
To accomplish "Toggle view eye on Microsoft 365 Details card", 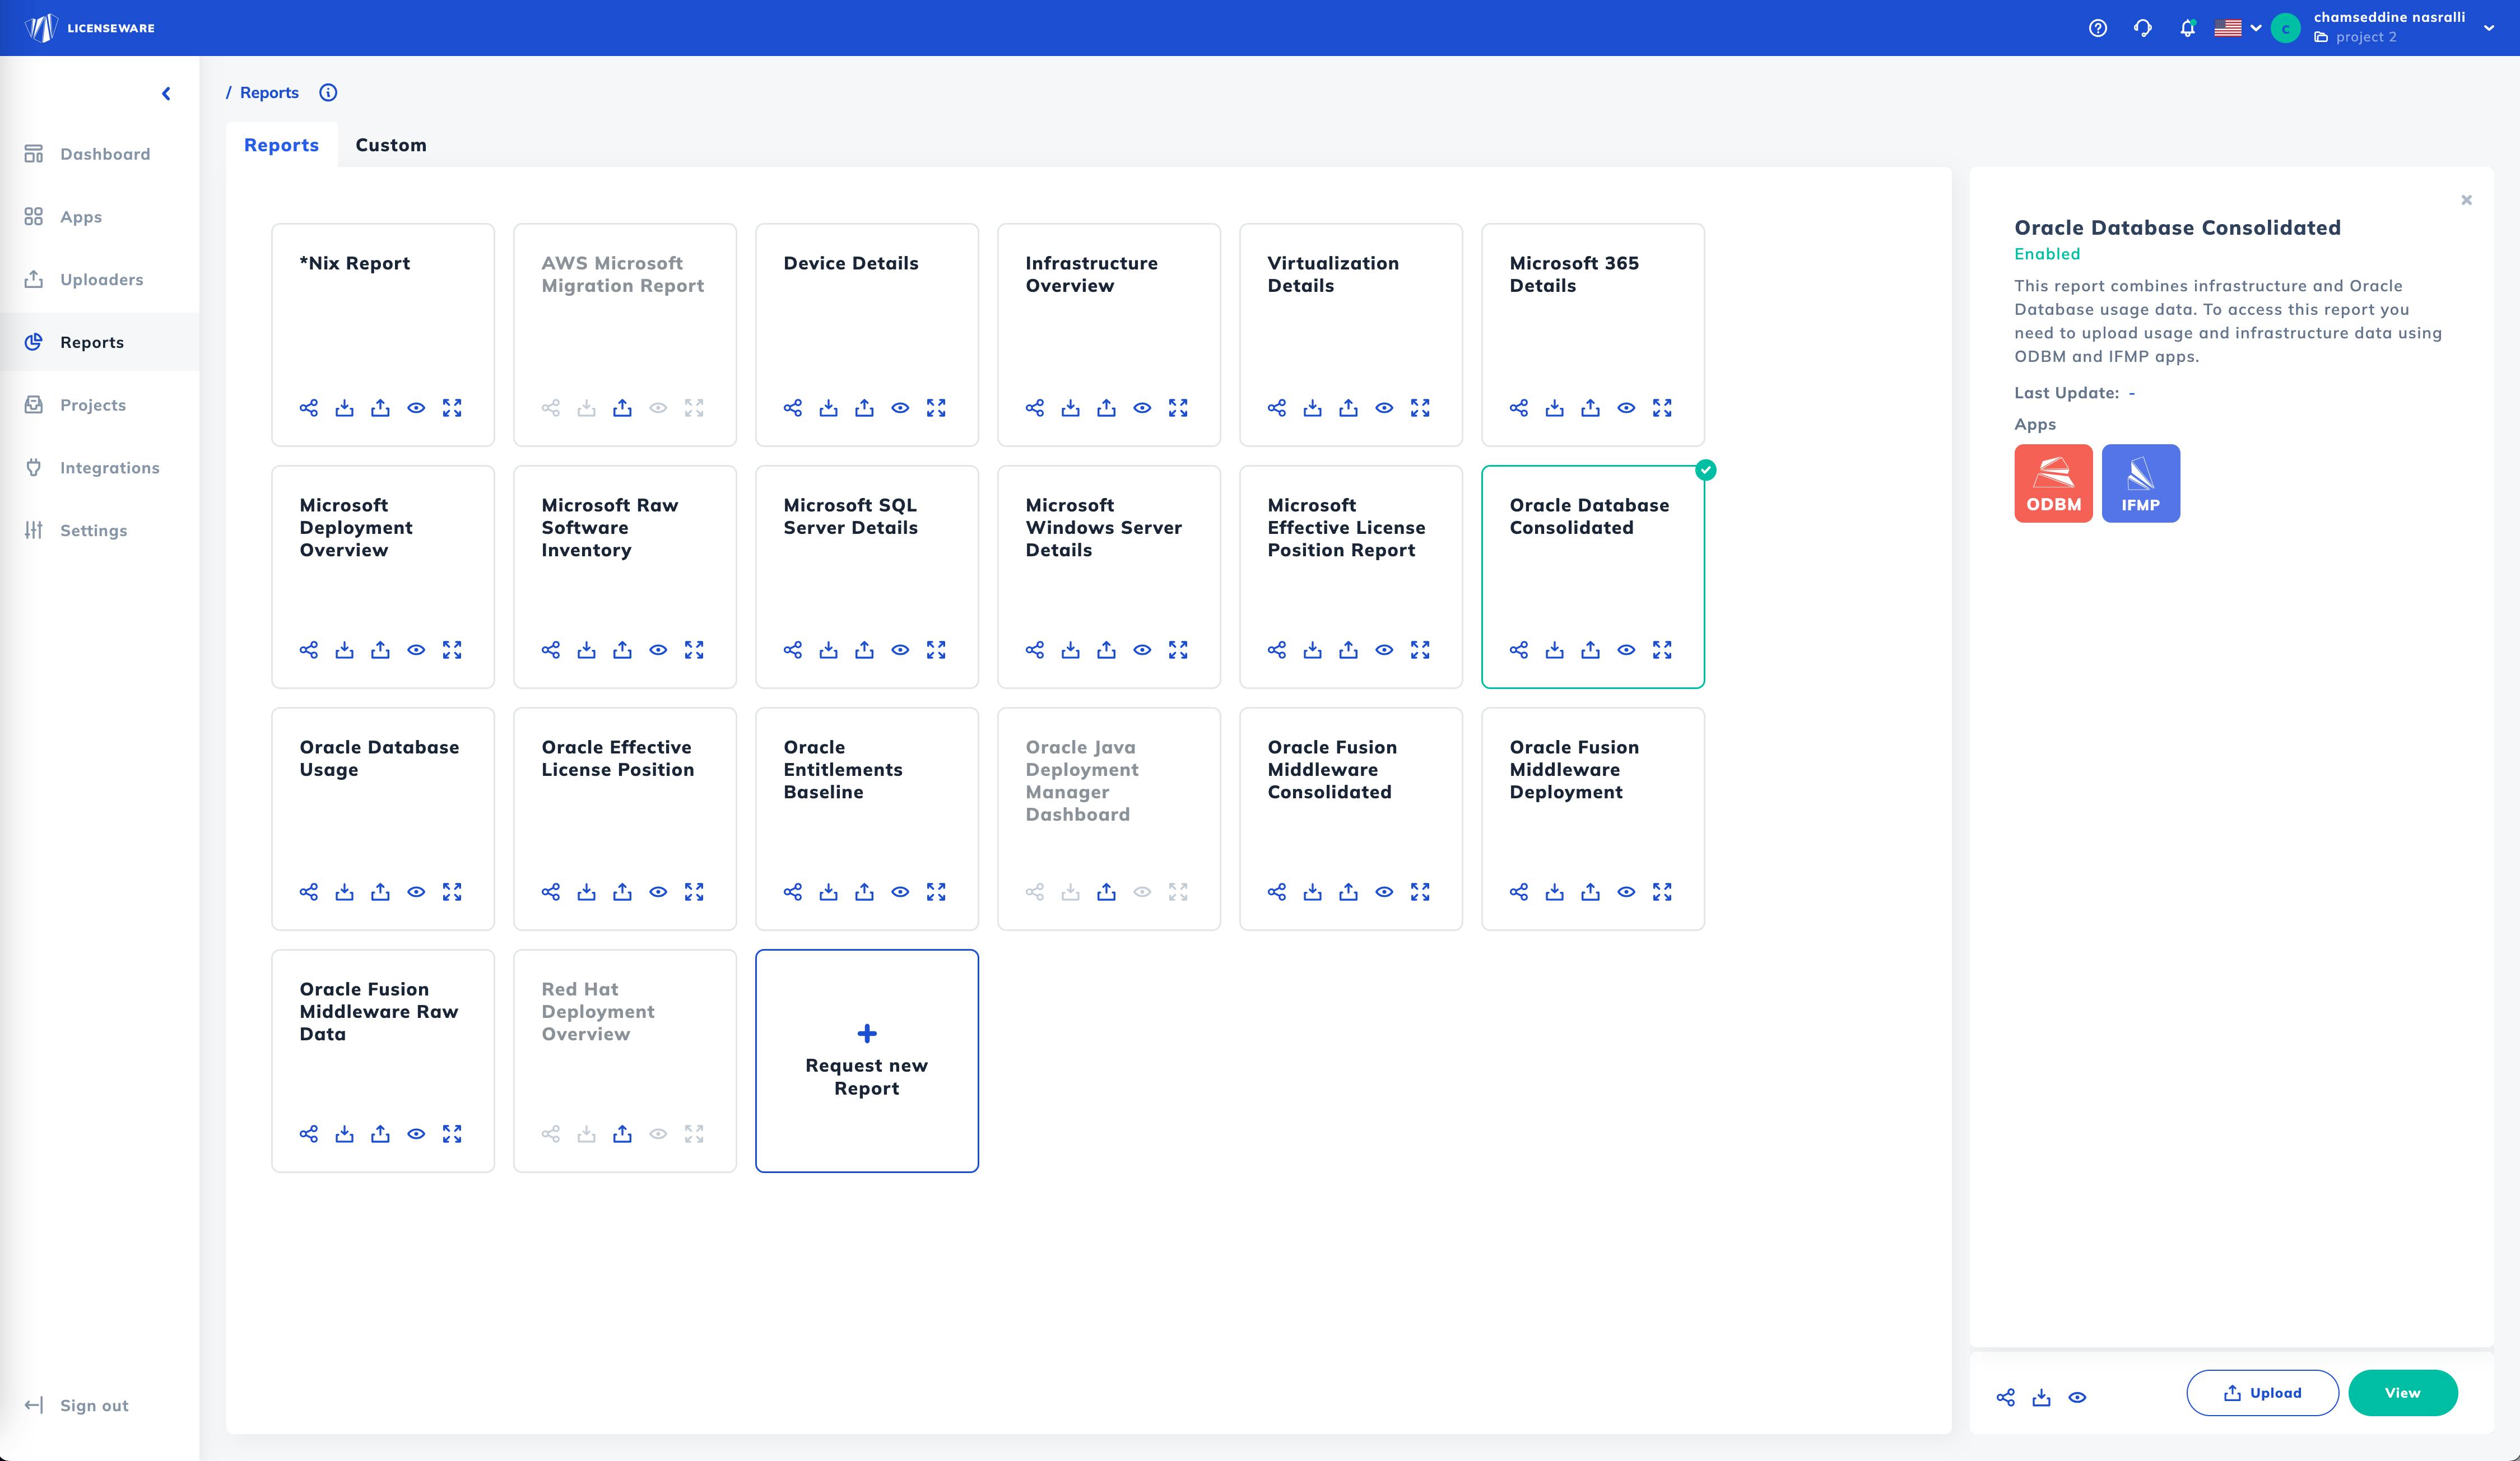I will [1626, 408].
